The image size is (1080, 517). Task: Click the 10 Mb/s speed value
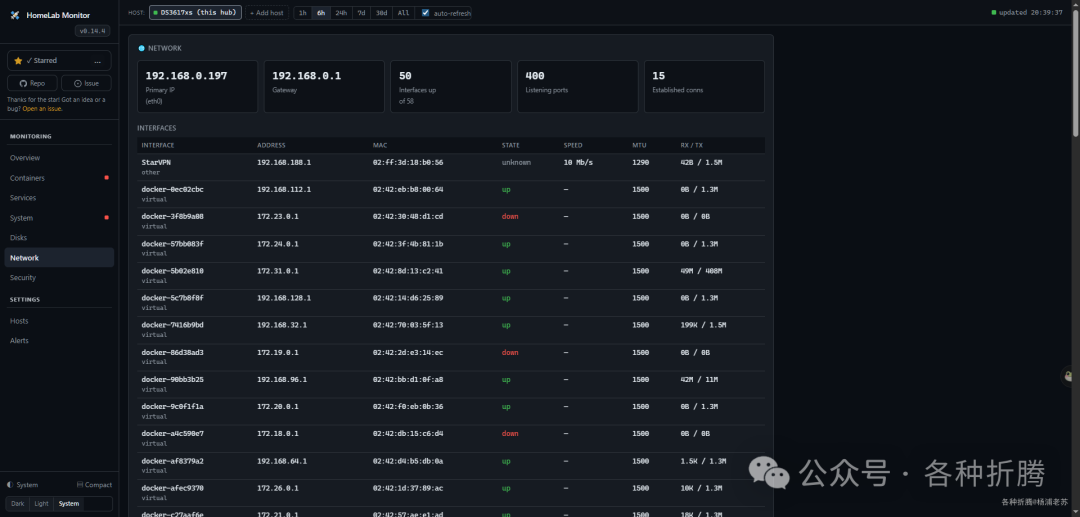(578, 162)
